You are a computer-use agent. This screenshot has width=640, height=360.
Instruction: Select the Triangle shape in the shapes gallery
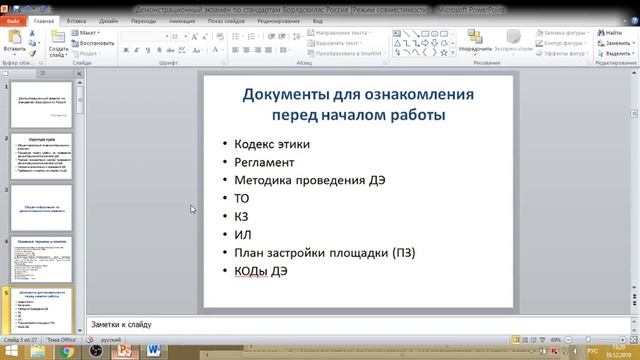(x=397, y=43)
